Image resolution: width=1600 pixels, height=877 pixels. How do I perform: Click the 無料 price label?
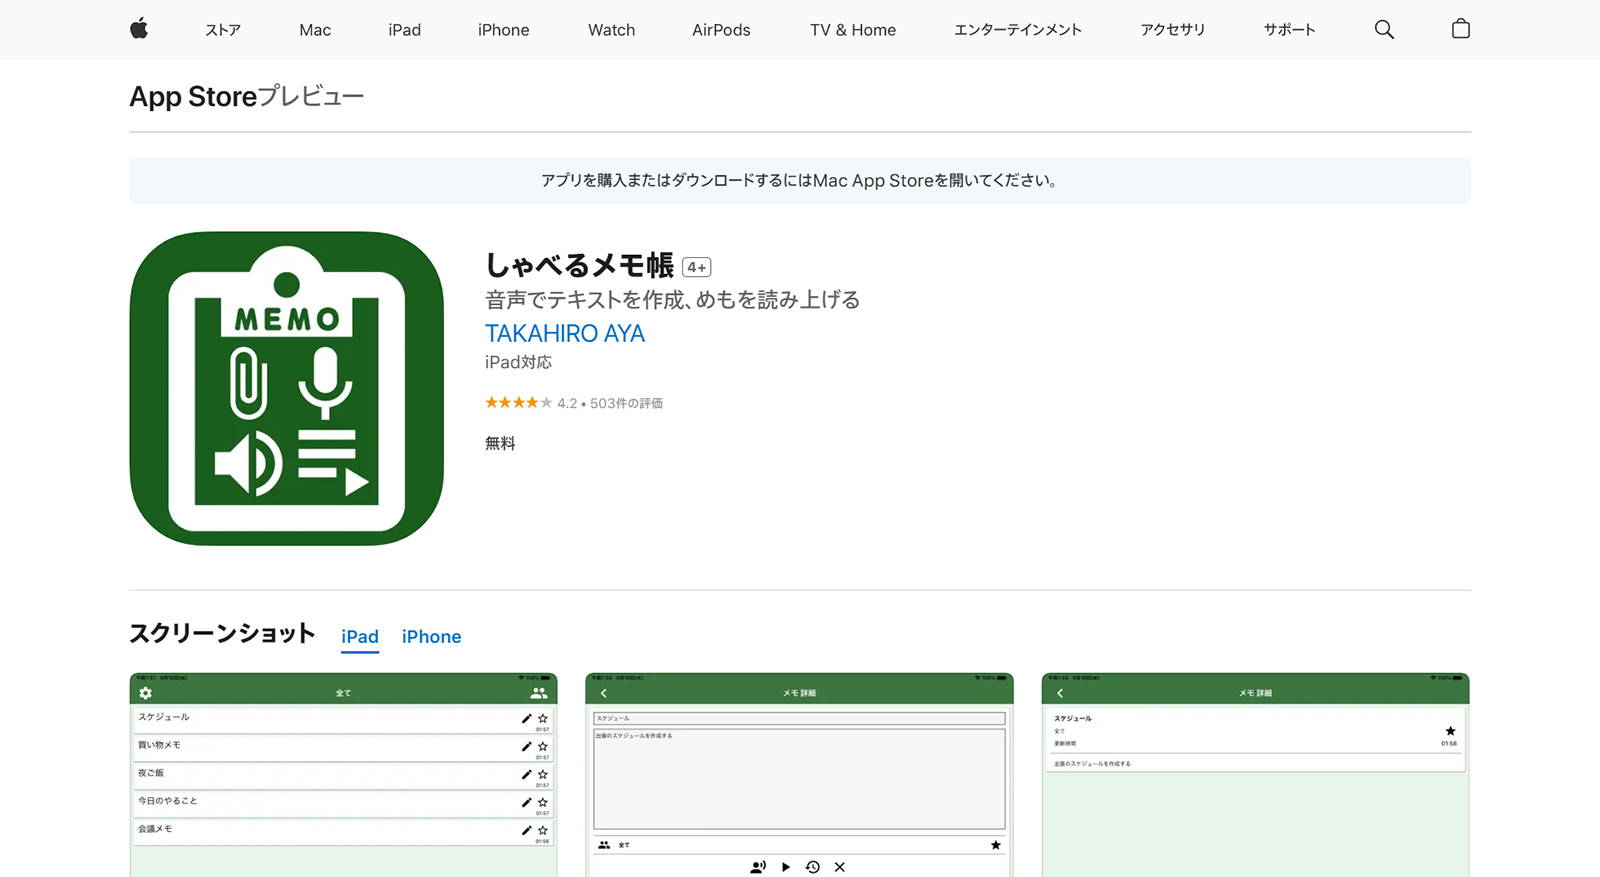(500, 443)
